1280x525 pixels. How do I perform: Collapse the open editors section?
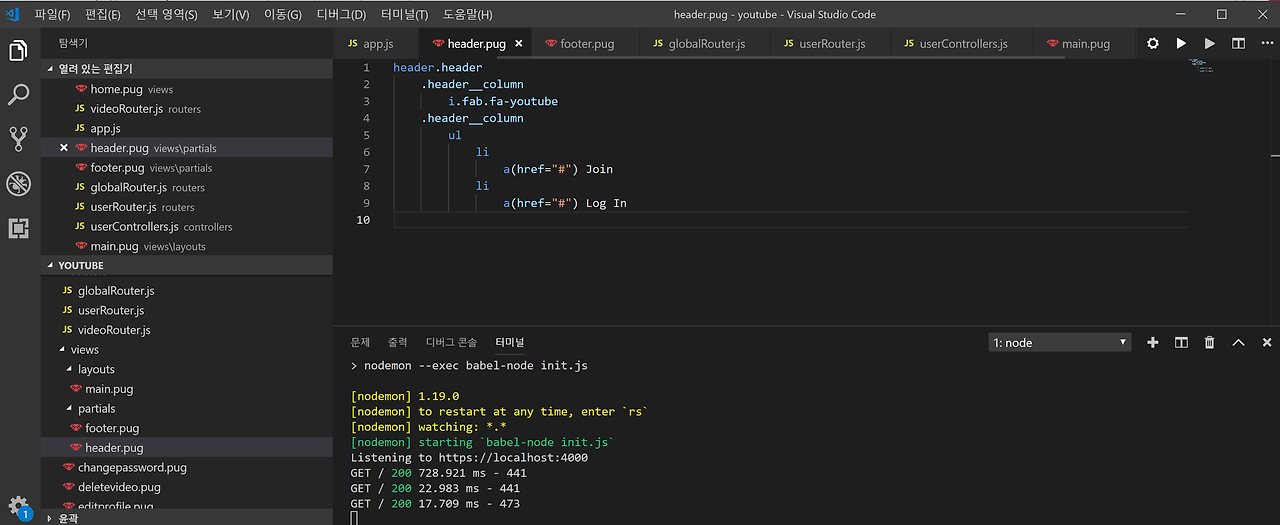(x=187, y=69)
